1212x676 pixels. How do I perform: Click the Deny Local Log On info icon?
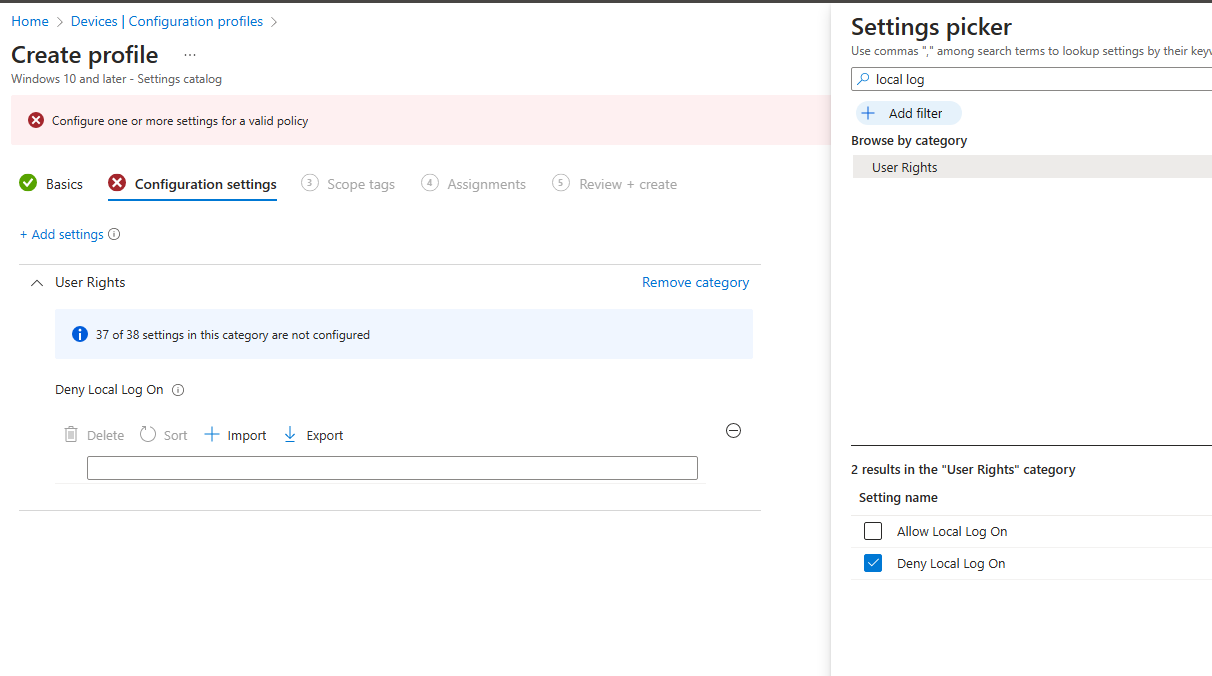[x=178, y=390]
